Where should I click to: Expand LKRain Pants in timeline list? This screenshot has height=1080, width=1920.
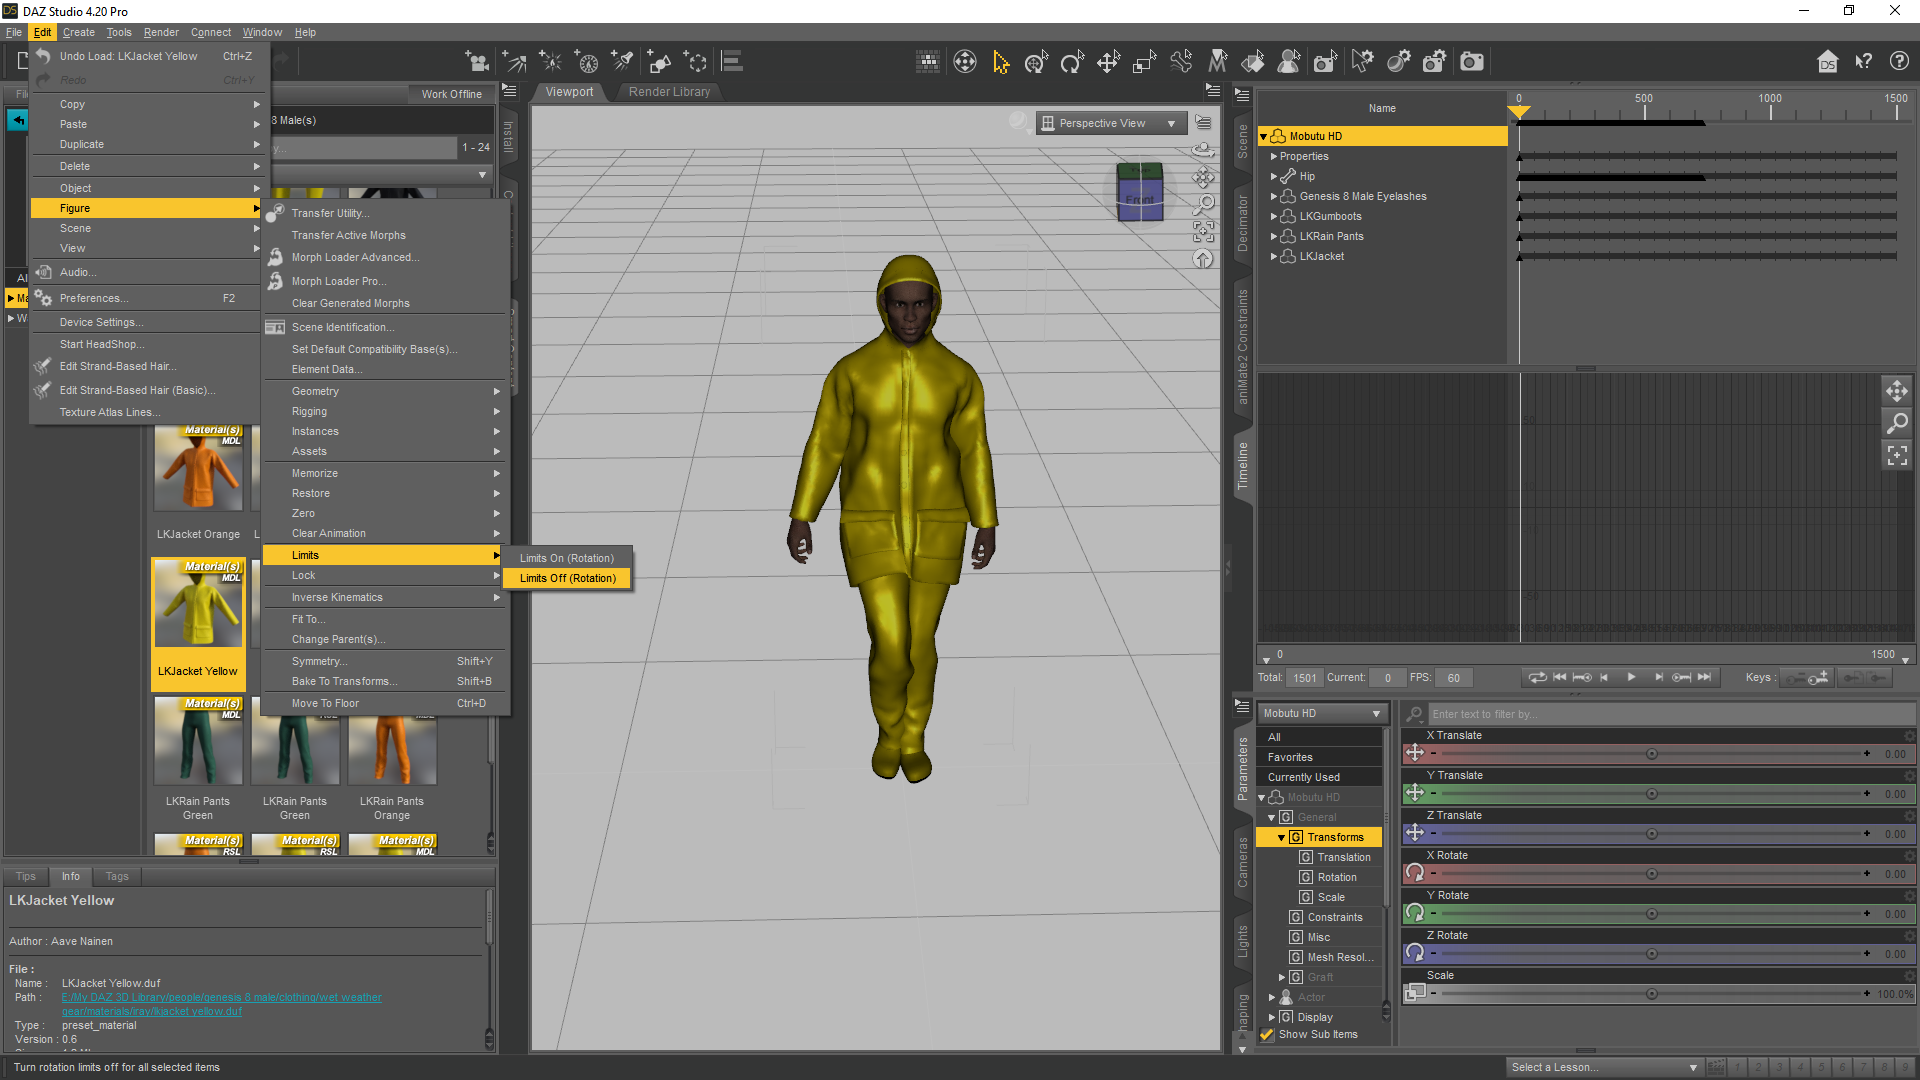pos(1273,237)
